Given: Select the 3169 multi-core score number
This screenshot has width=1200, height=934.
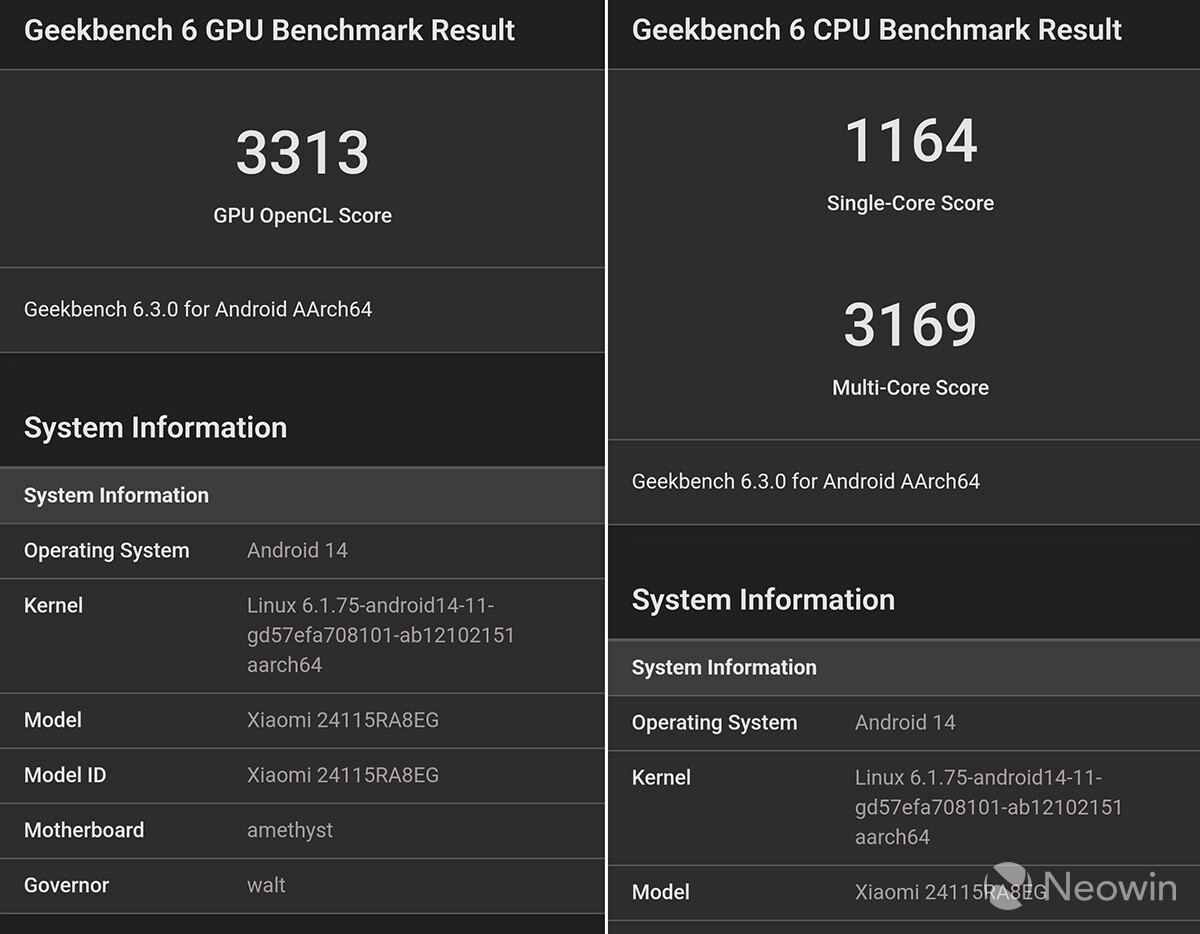Looking at the screenshot, I should (x=910, y=325).
